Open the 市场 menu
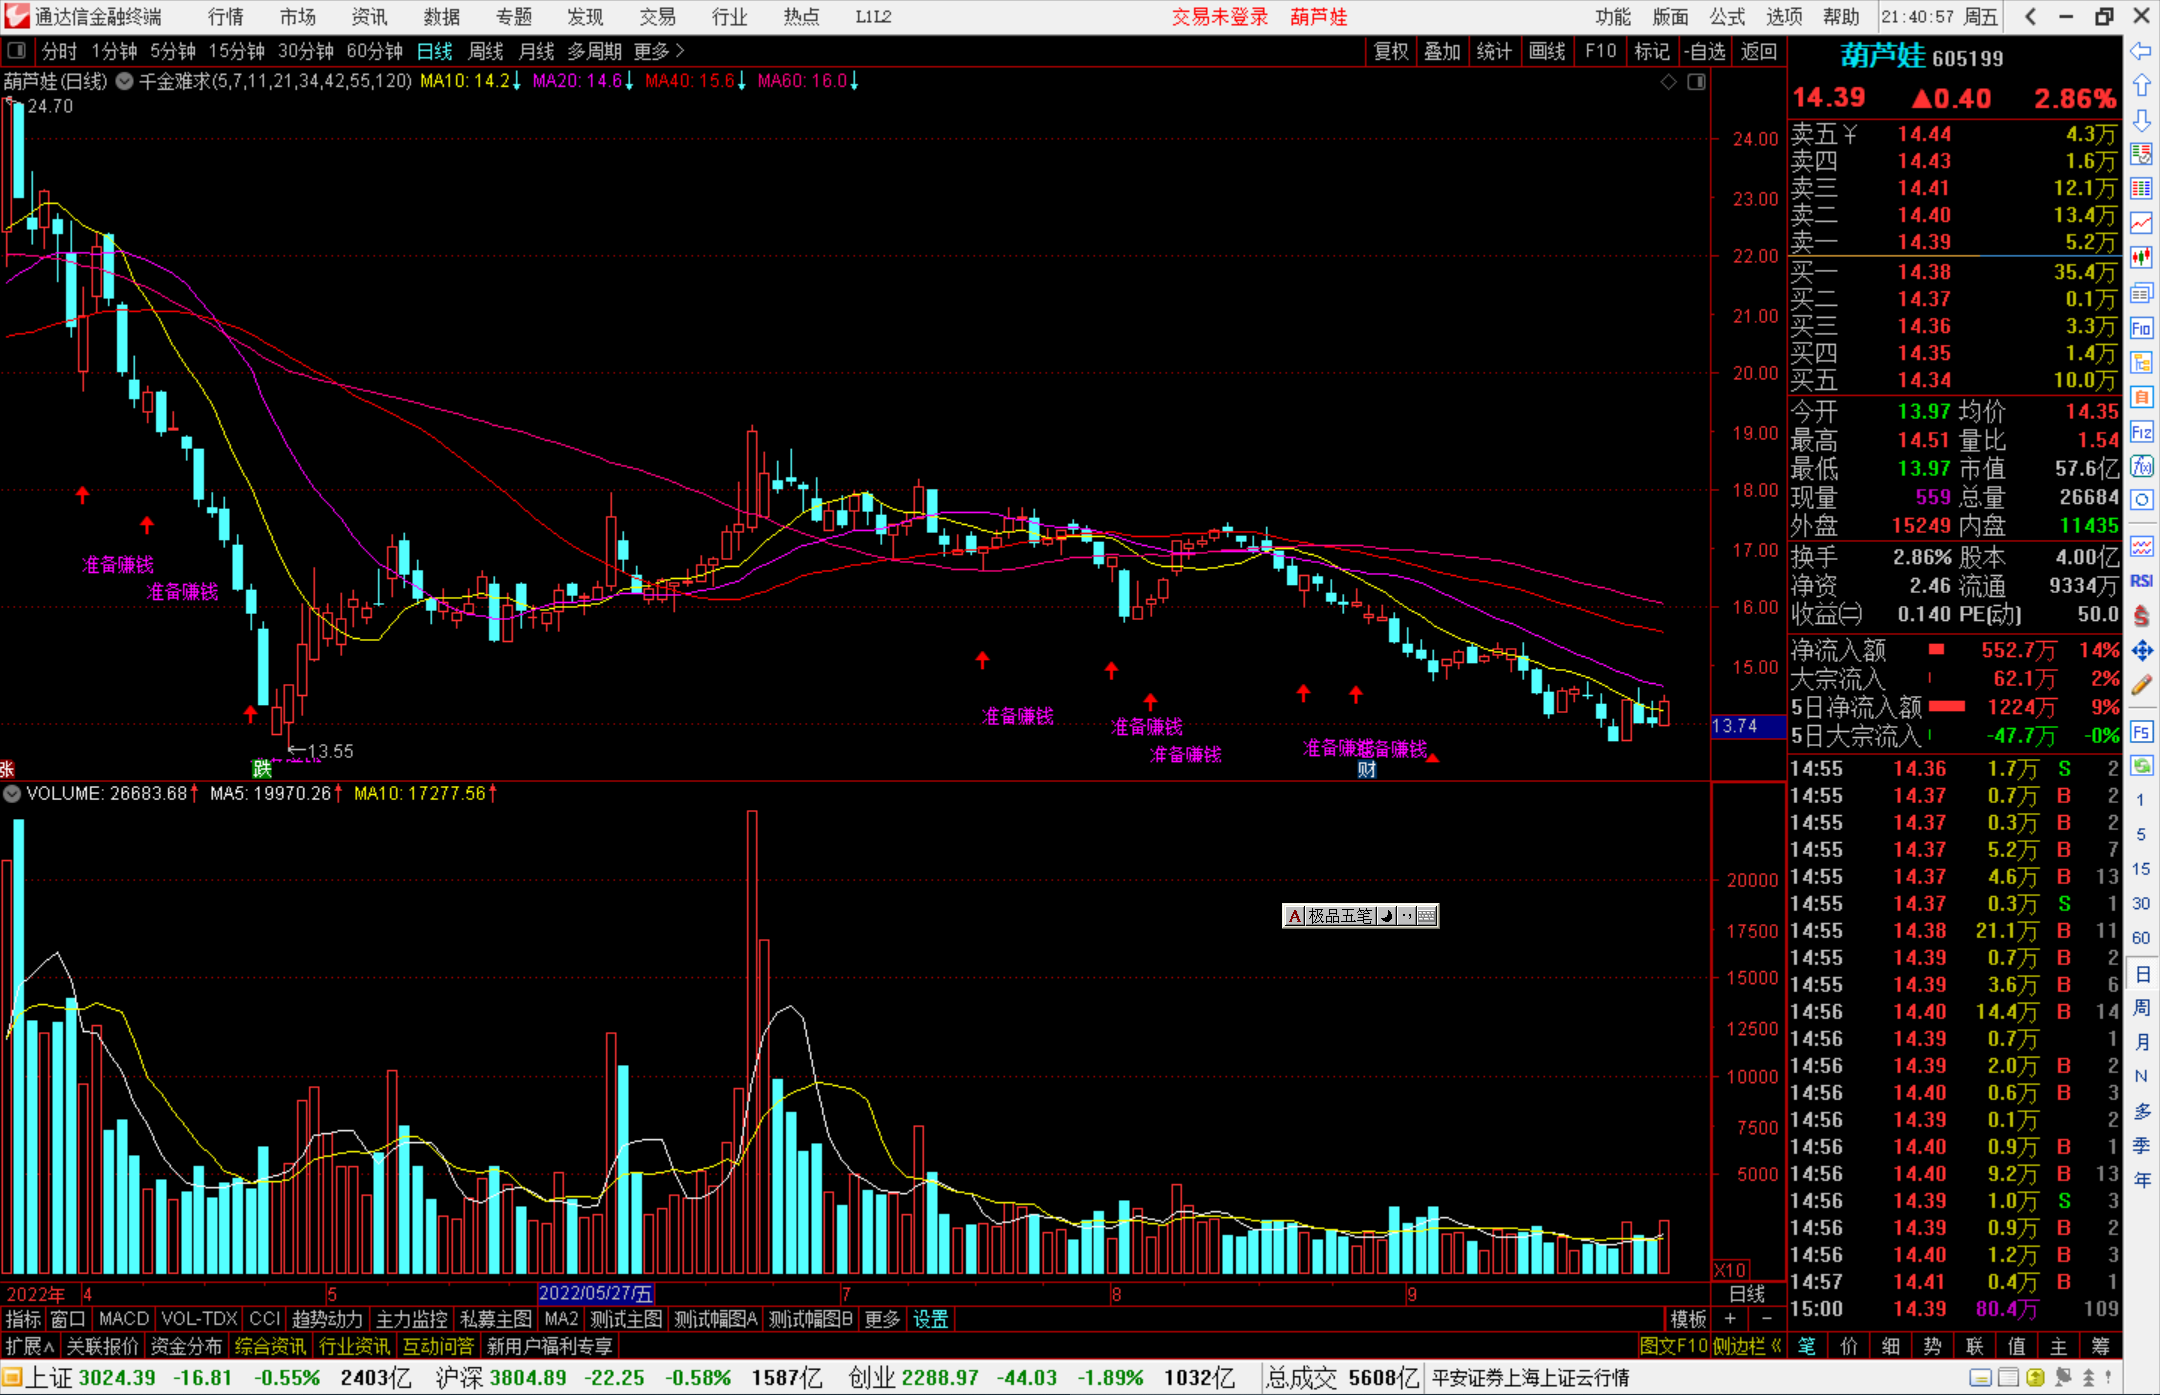 coord(297,16)
